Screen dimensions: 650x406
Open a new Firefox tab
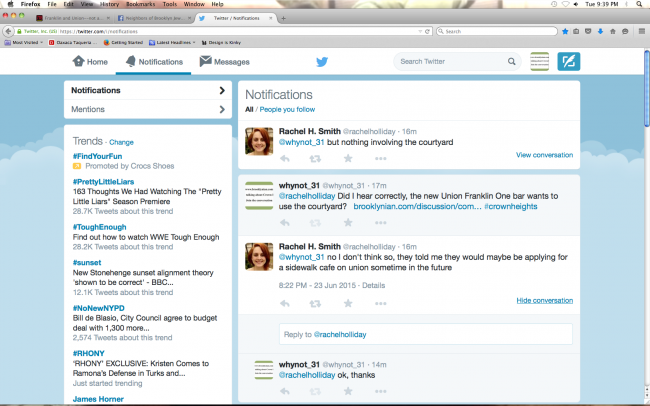(284, 18)
